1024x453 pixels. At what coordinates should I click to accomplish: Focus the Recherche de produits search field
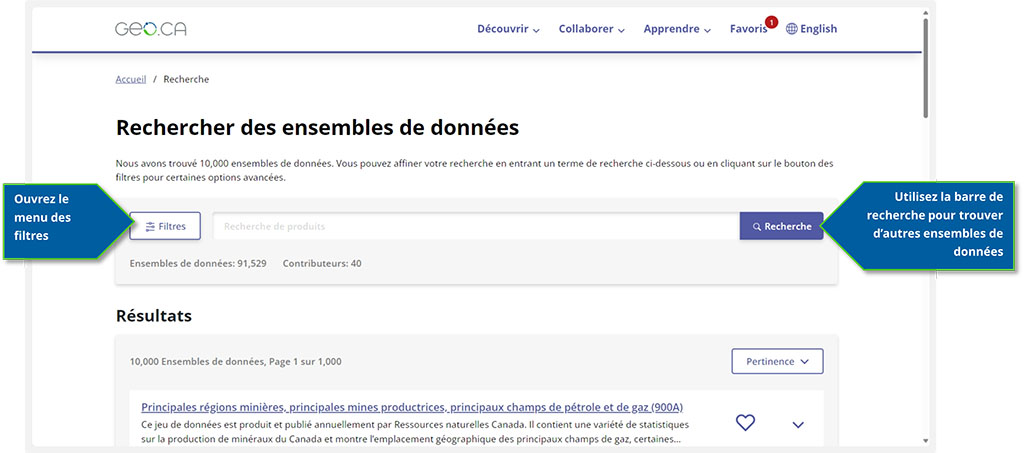[x=475, y=226]
